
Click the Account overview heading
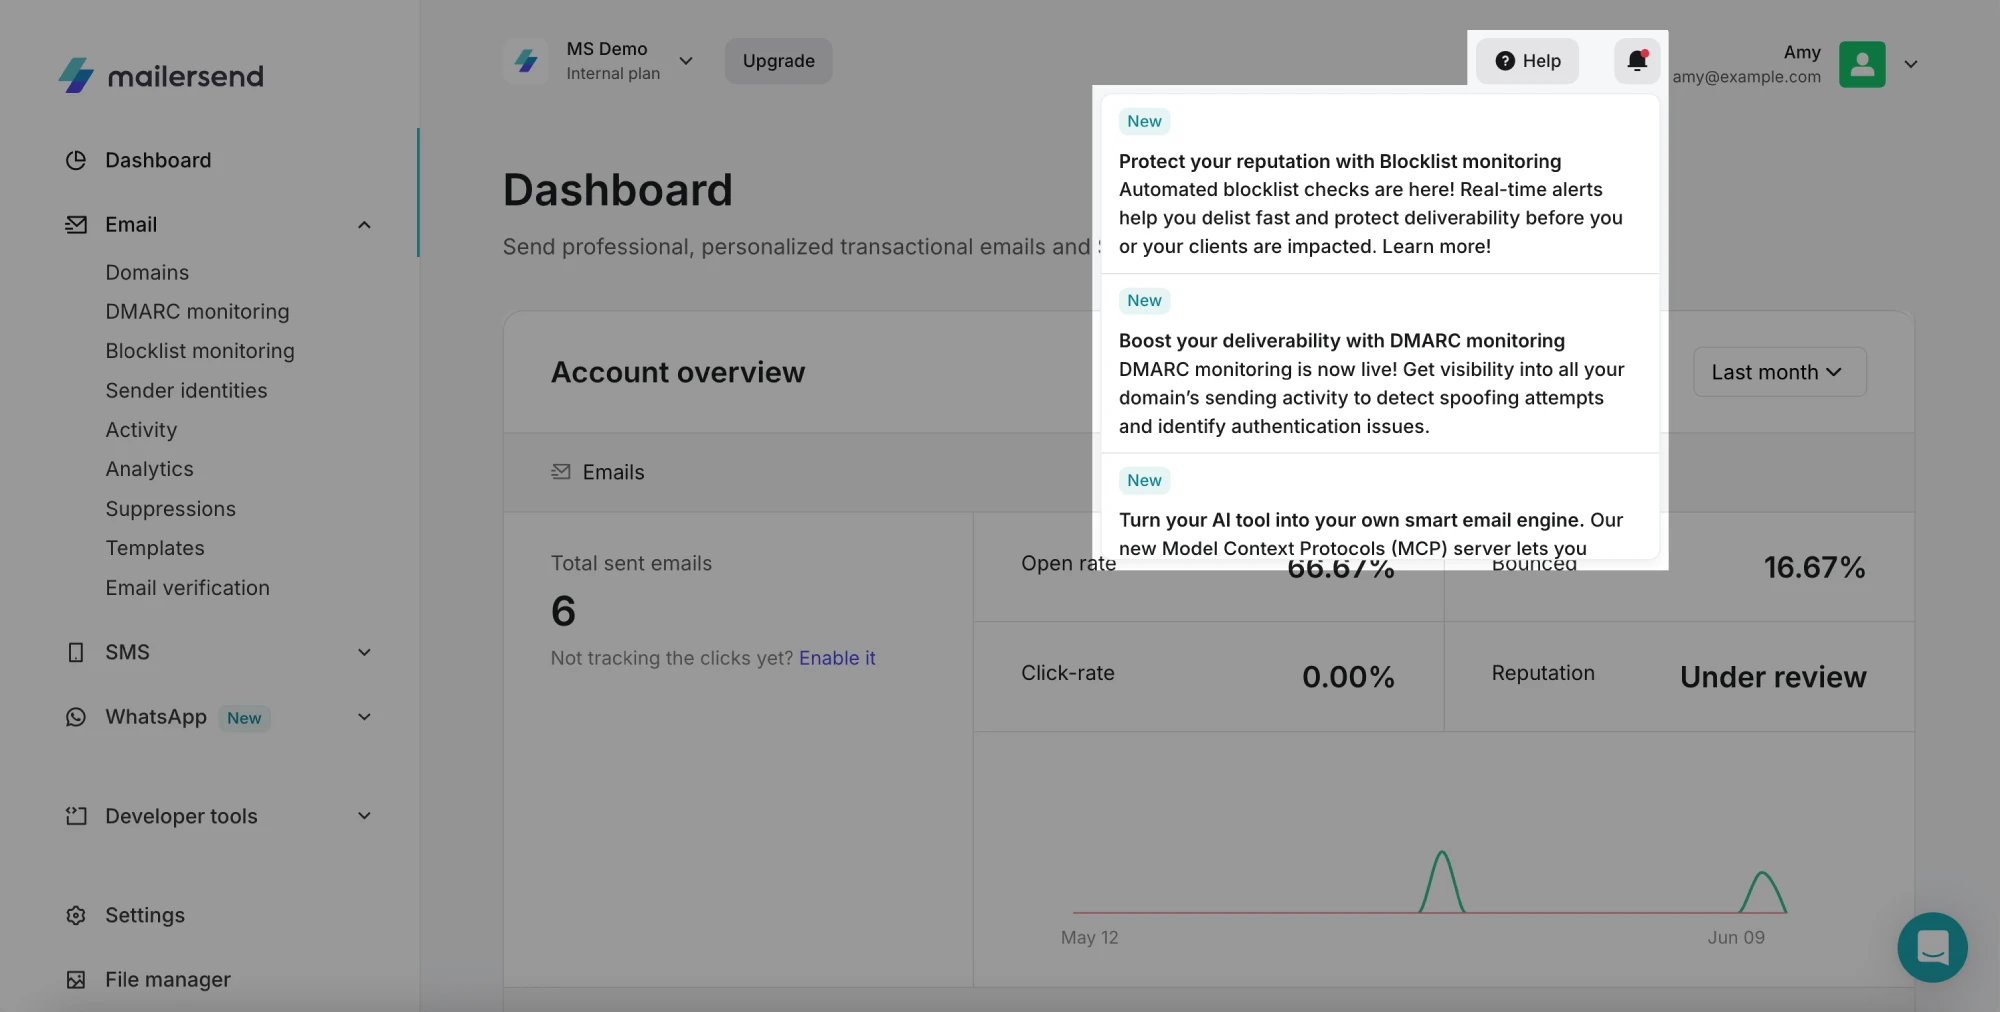(x=678, y=372)
